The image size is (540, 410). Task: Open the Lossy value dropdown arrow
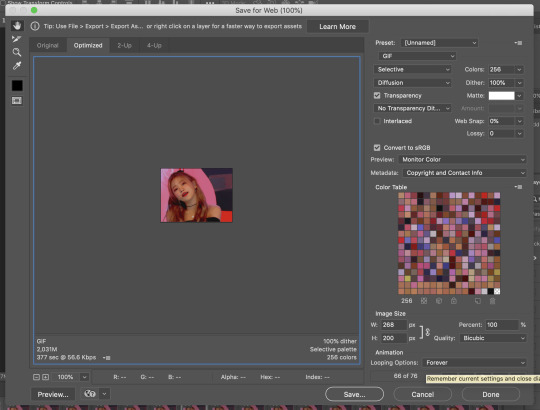[519, 134]
